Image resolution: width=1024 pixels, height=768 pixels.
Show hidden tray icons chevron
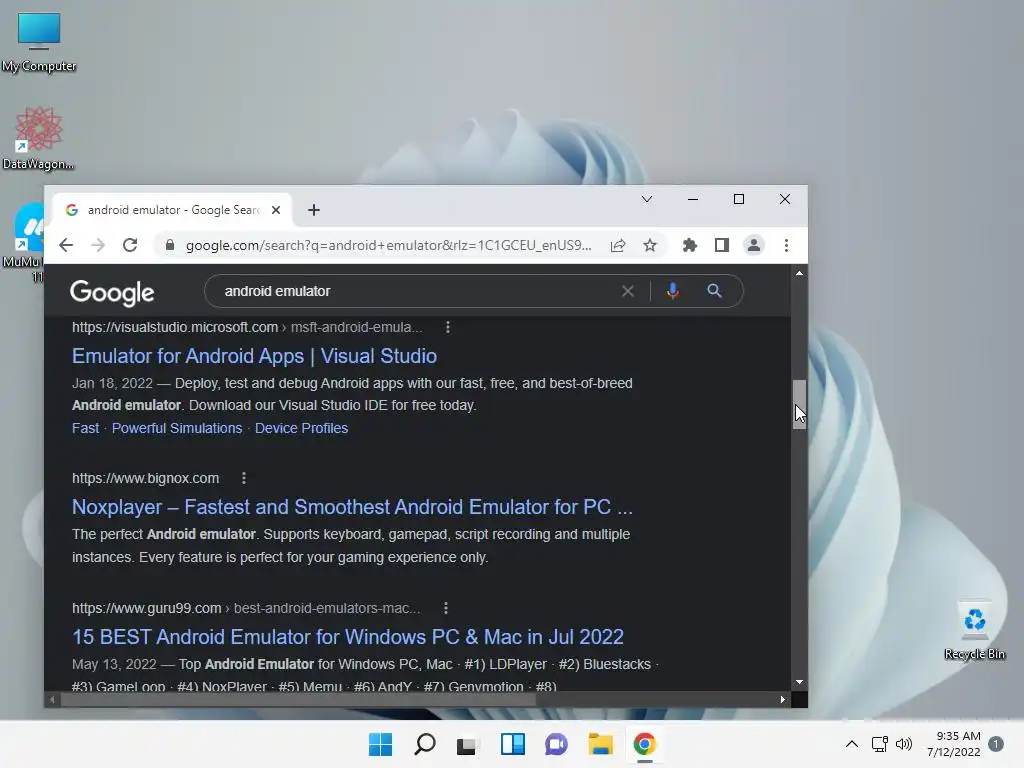click(852, 744)
